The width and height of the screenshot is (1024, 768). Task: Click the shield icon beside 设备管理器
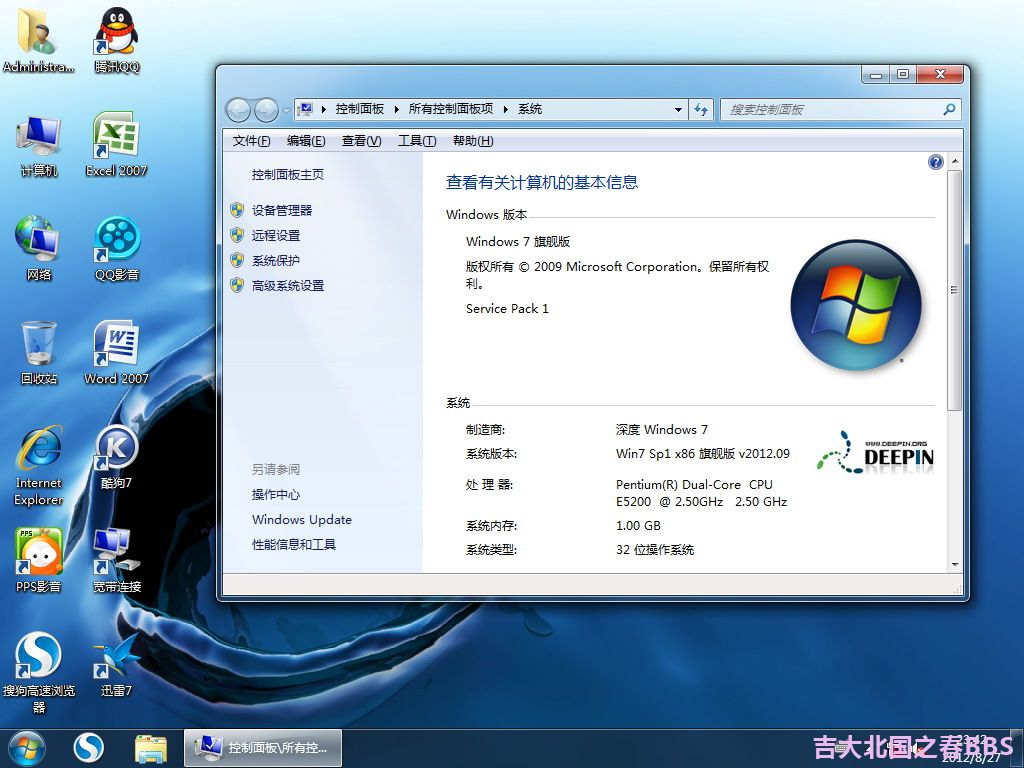pos(237,210)
